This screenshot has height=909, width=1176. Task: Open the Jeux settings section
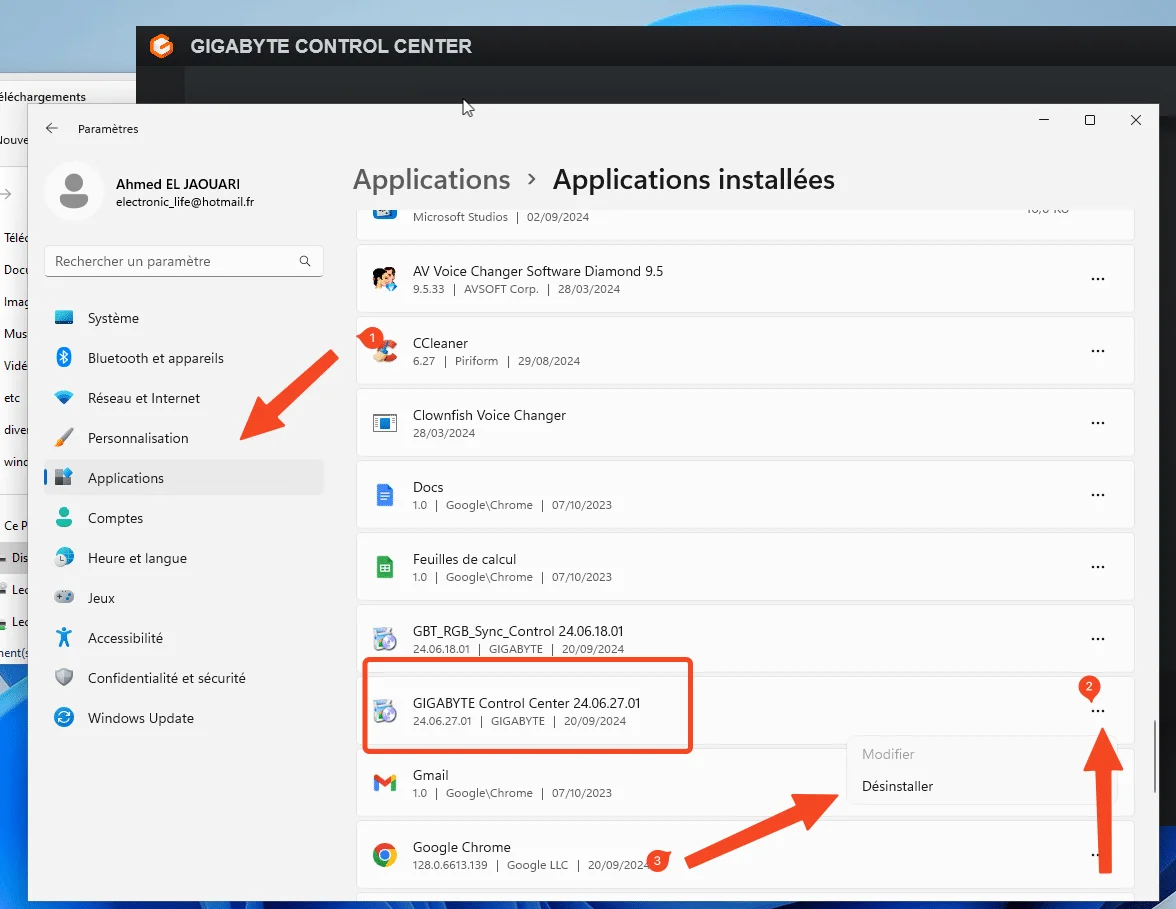tap(99, 597)
